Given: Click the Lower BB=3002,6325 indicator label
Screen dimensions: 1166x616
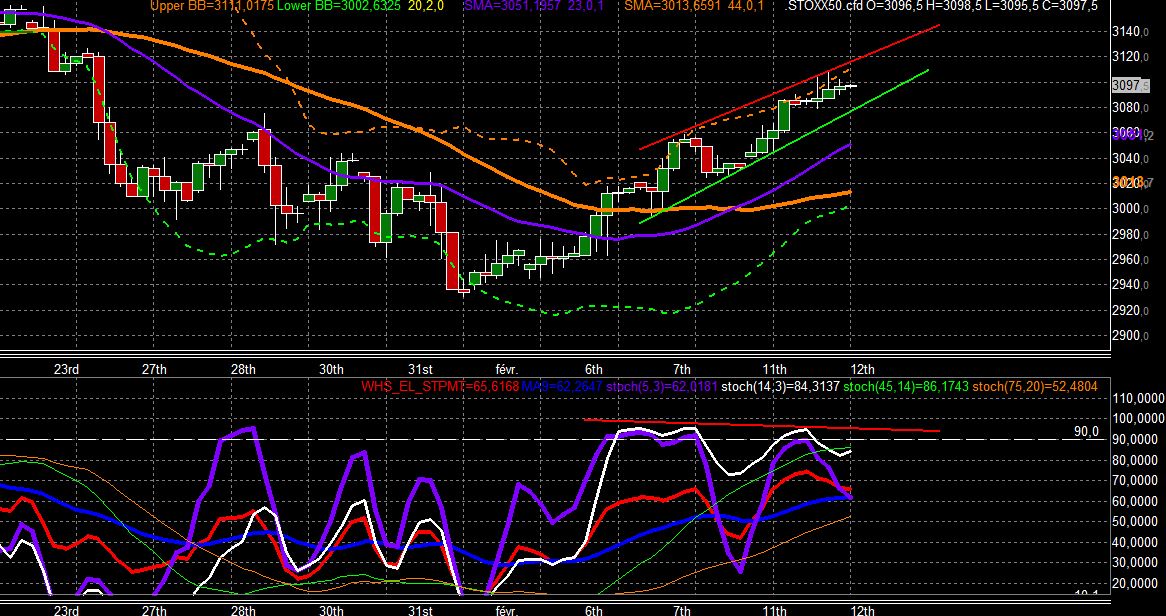Looking at the screenshot, I should [339, 6].
